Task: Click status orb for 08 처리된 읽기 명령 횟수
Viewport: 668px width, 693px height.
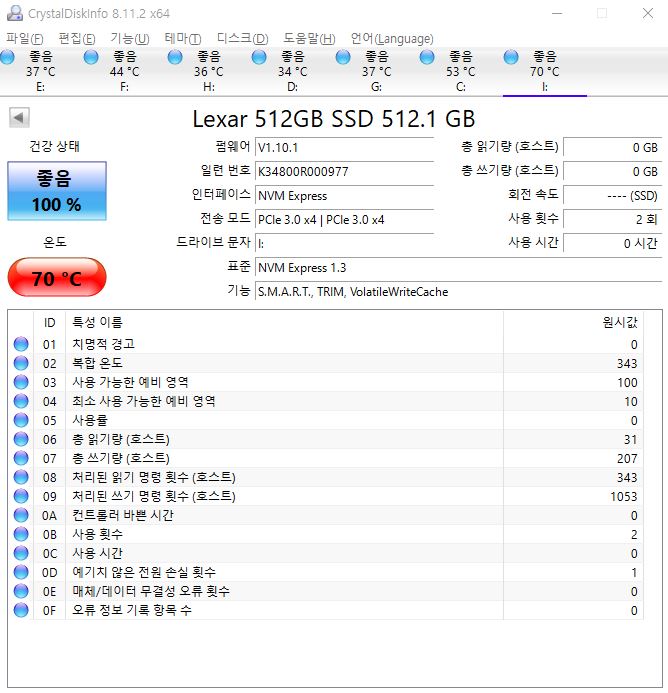Action: [x=21, y=477]
